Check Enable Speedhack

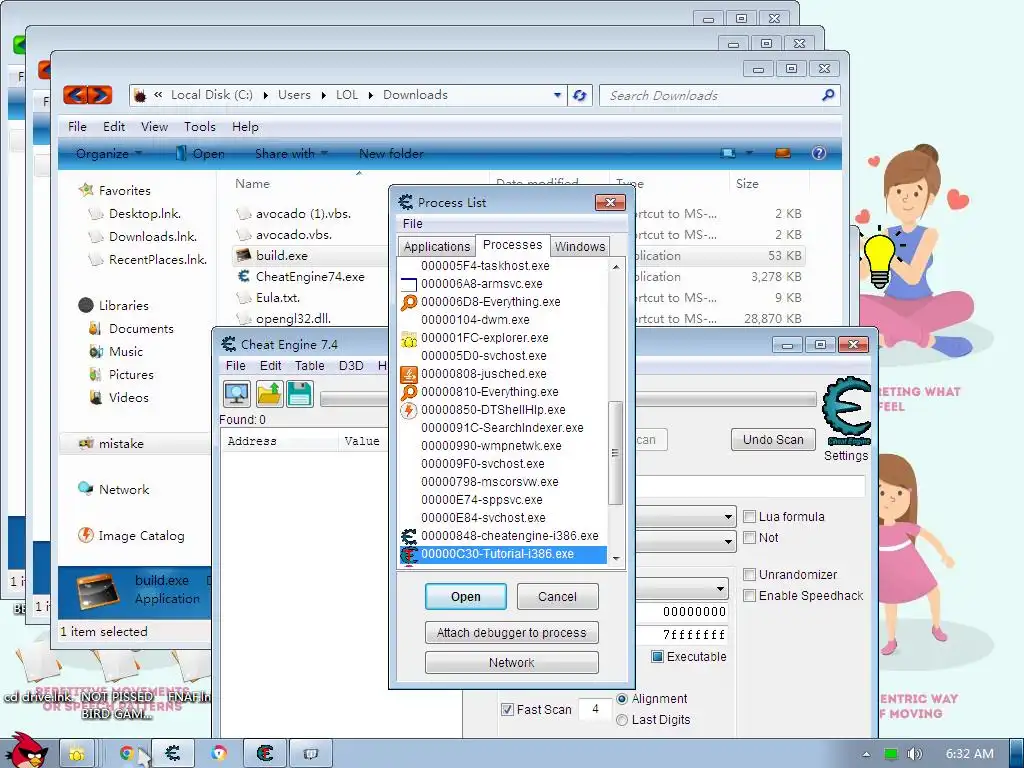point(750,596)
